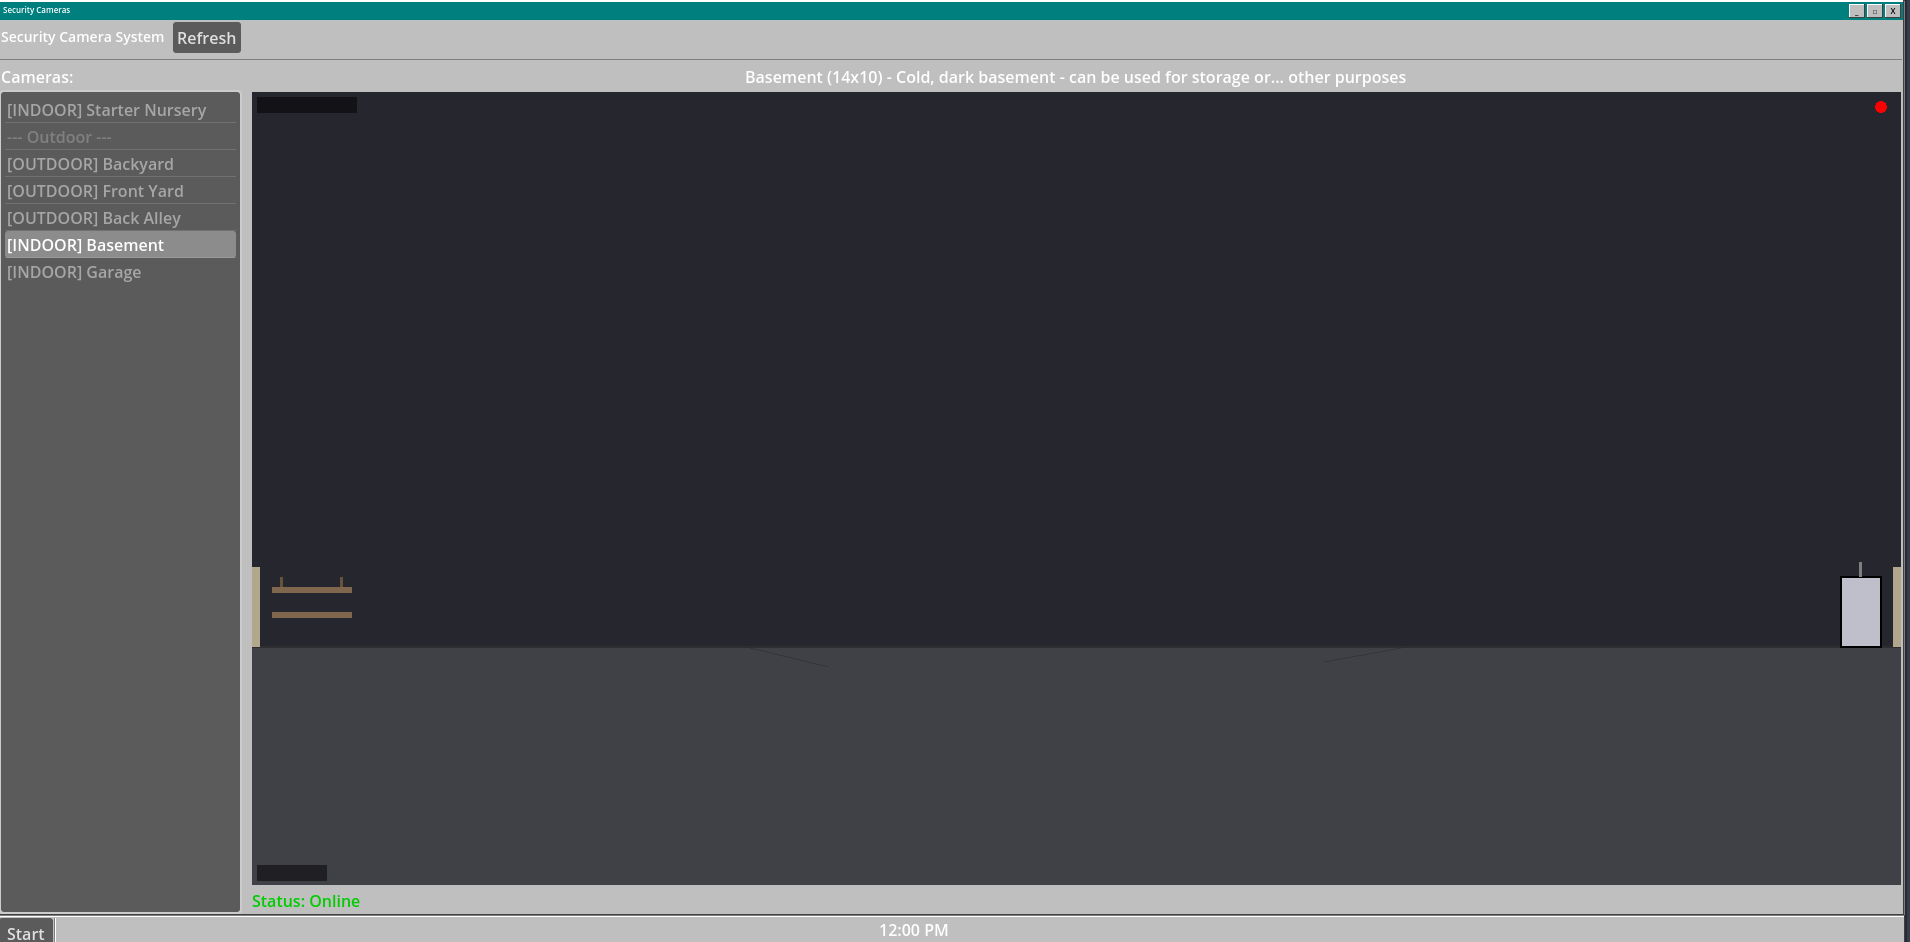This screenshot has width=1910, height=942.
Task: Open the Start menu
Action: tap(26, 932)
